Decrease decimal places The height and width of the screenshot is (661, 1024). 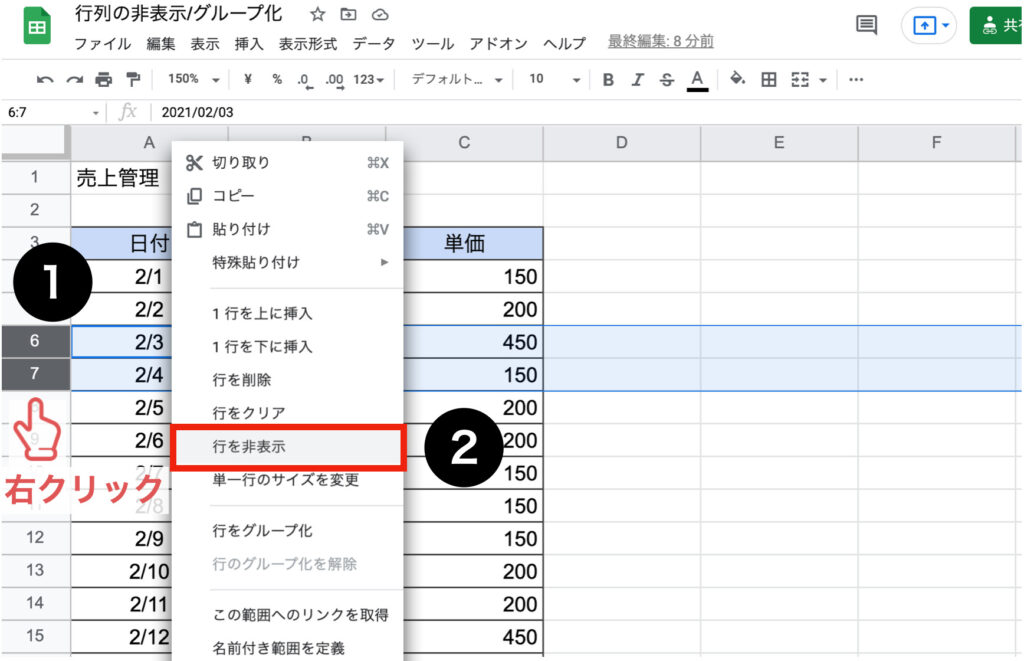pos(305,80)
